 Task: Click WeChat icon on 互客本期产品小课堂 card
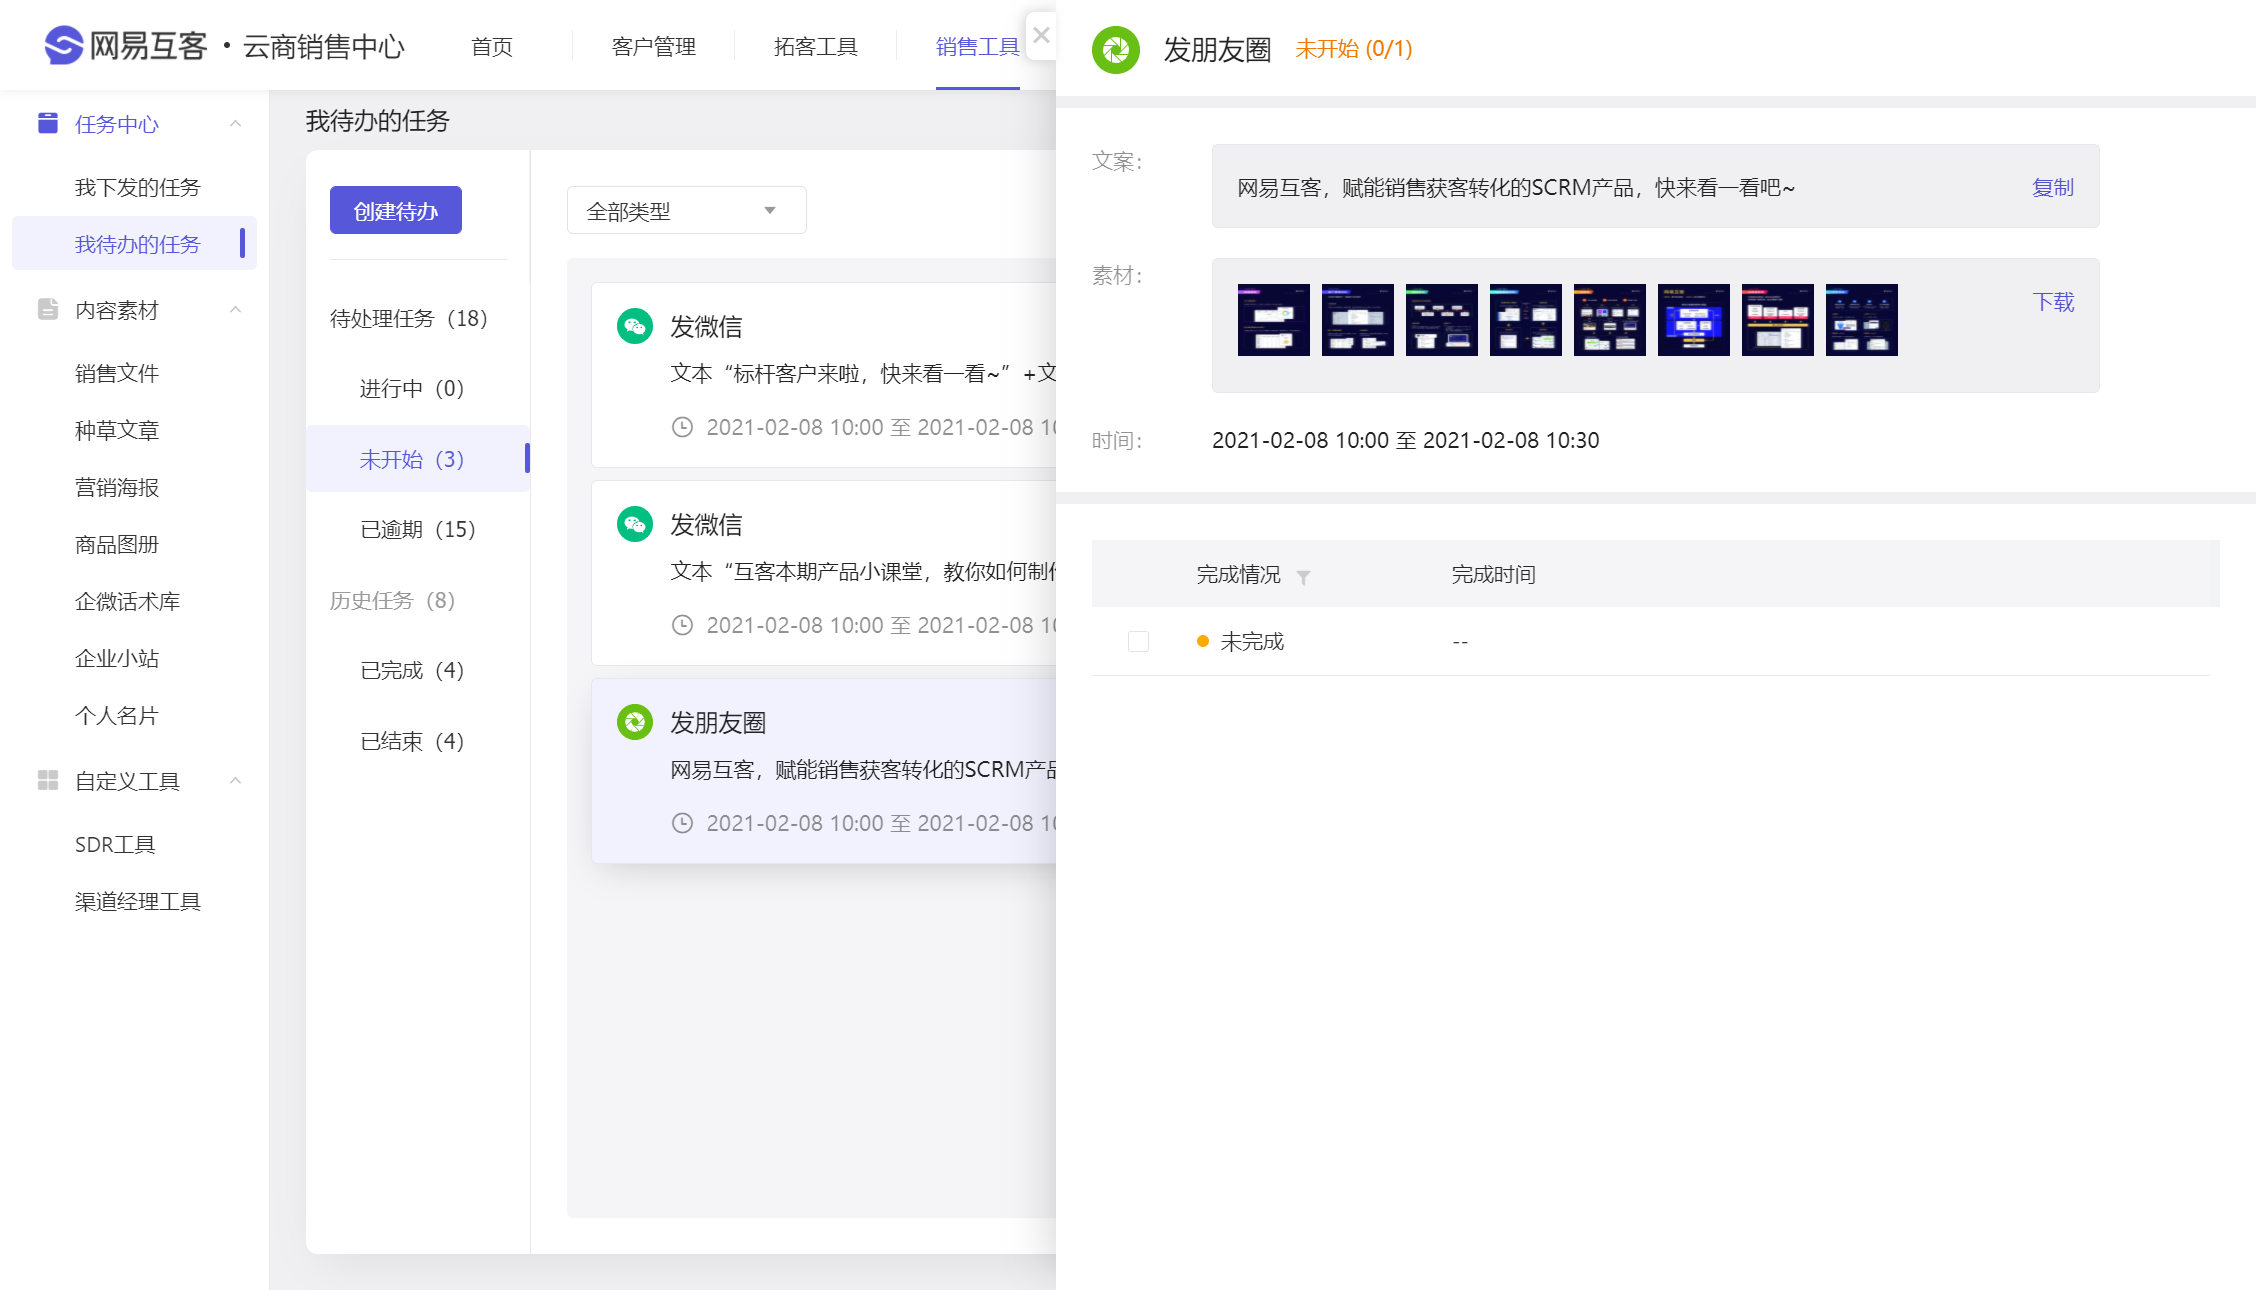pos(634,524)
